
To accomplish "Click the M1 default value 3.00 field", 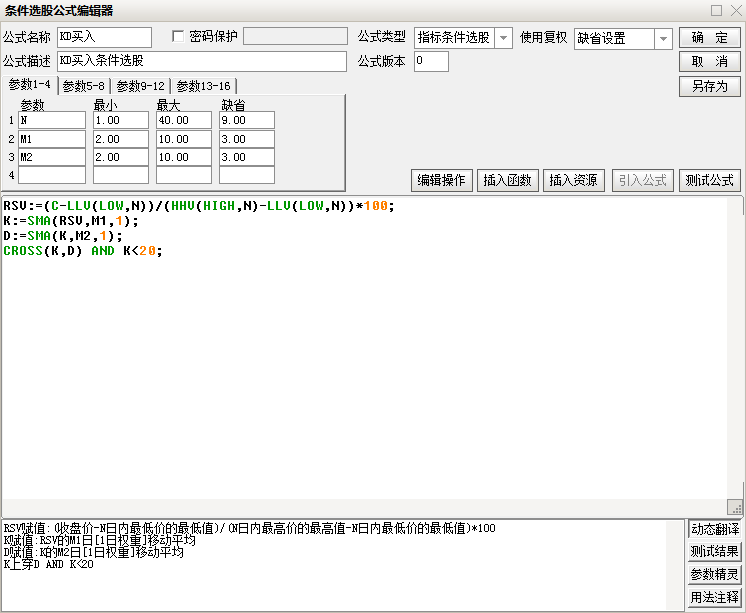I will click(247, 139).
